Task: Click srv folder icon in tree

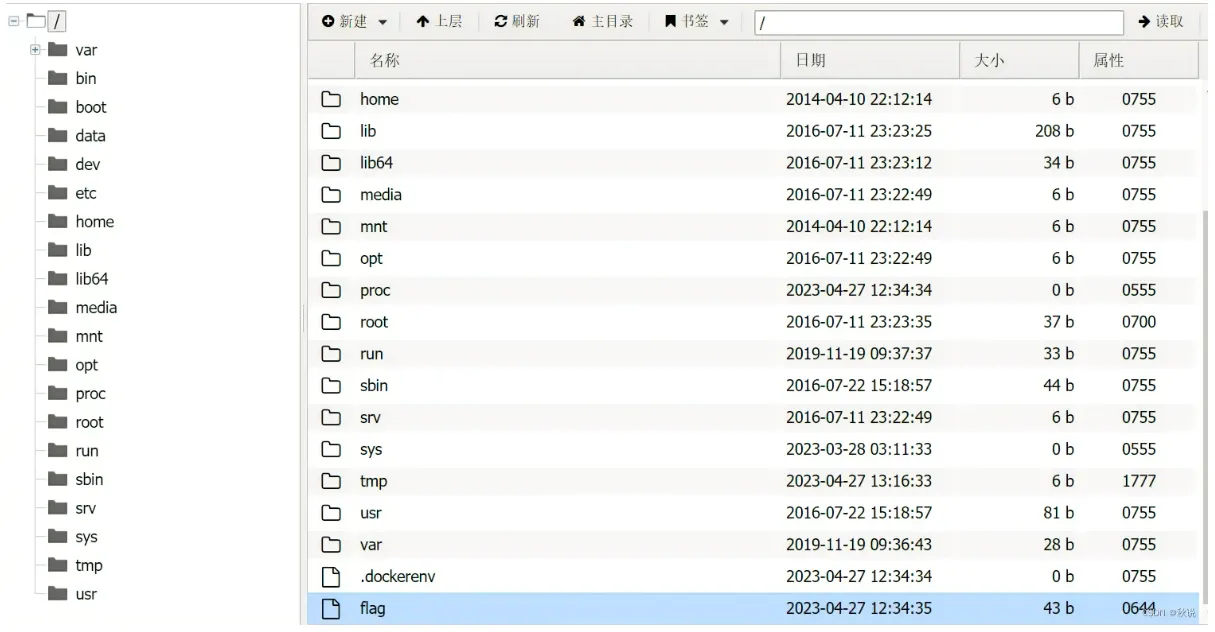Action: point(58,509)
